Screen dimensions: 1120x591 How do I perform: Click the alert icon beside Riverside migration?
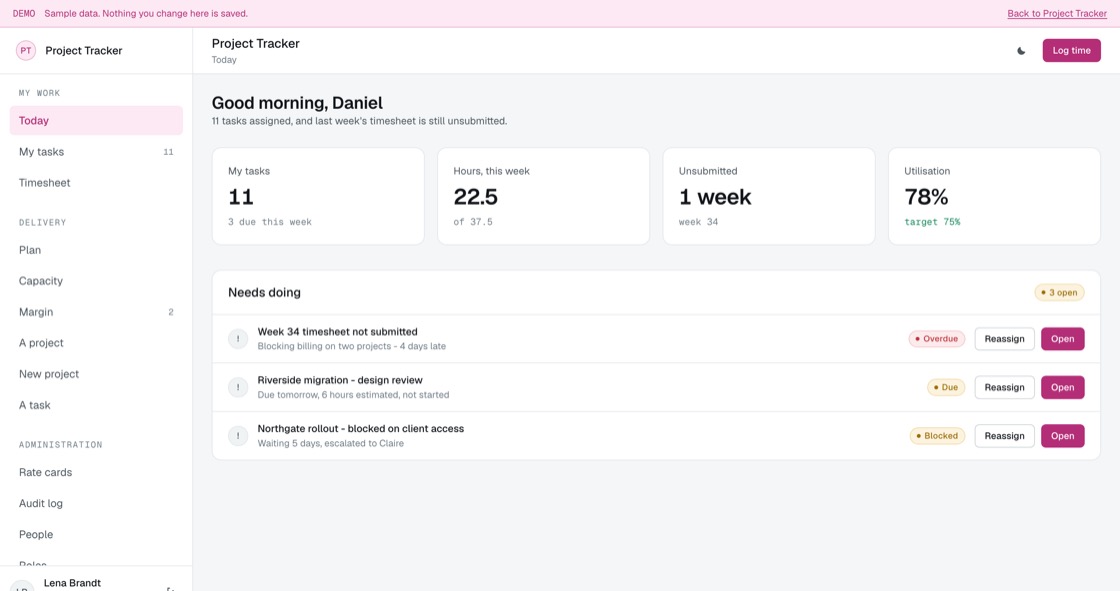point(238,387)
